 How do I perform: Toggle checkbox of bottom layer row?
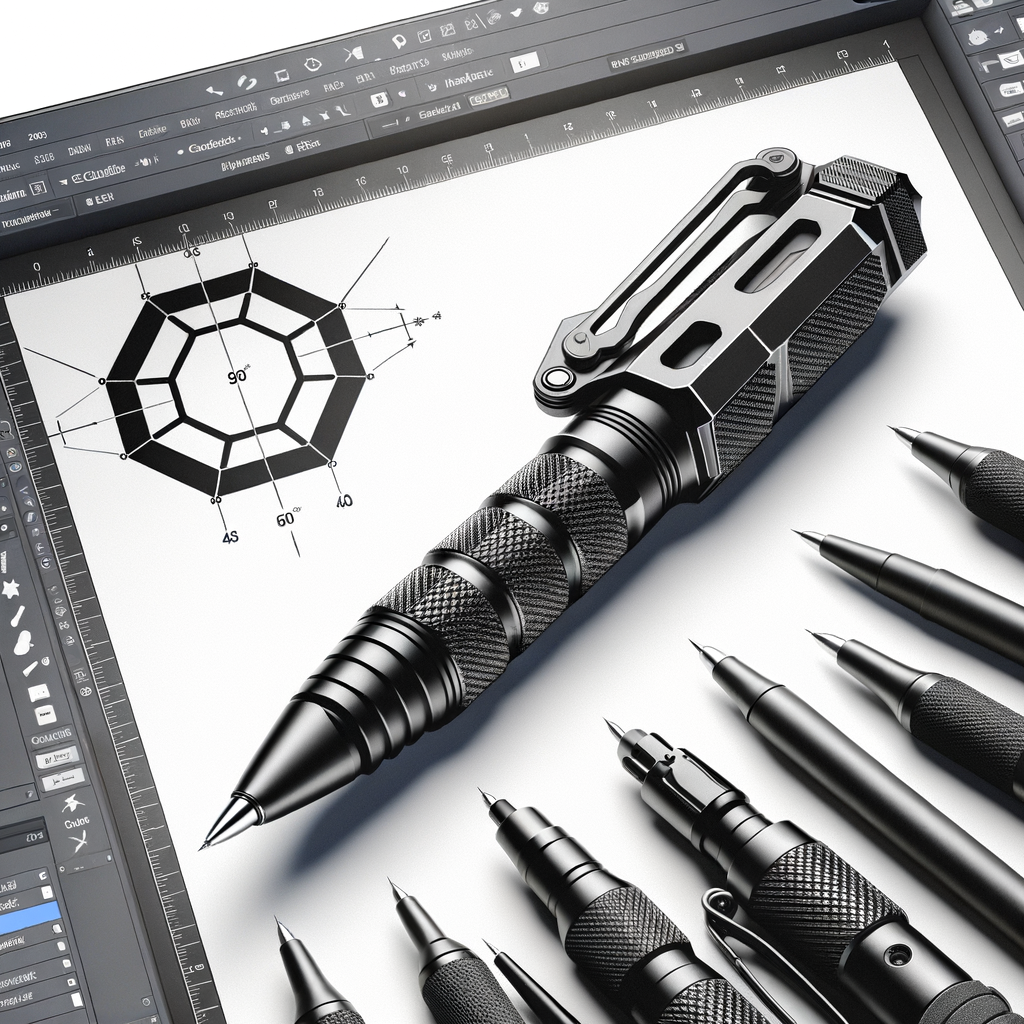[76, 1000]
